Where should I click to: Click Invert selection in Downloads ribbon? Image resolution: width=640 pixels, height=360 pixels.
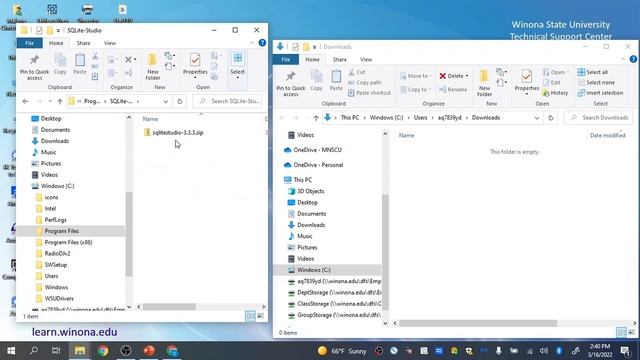pyautogui.click(x=600, y=93)
